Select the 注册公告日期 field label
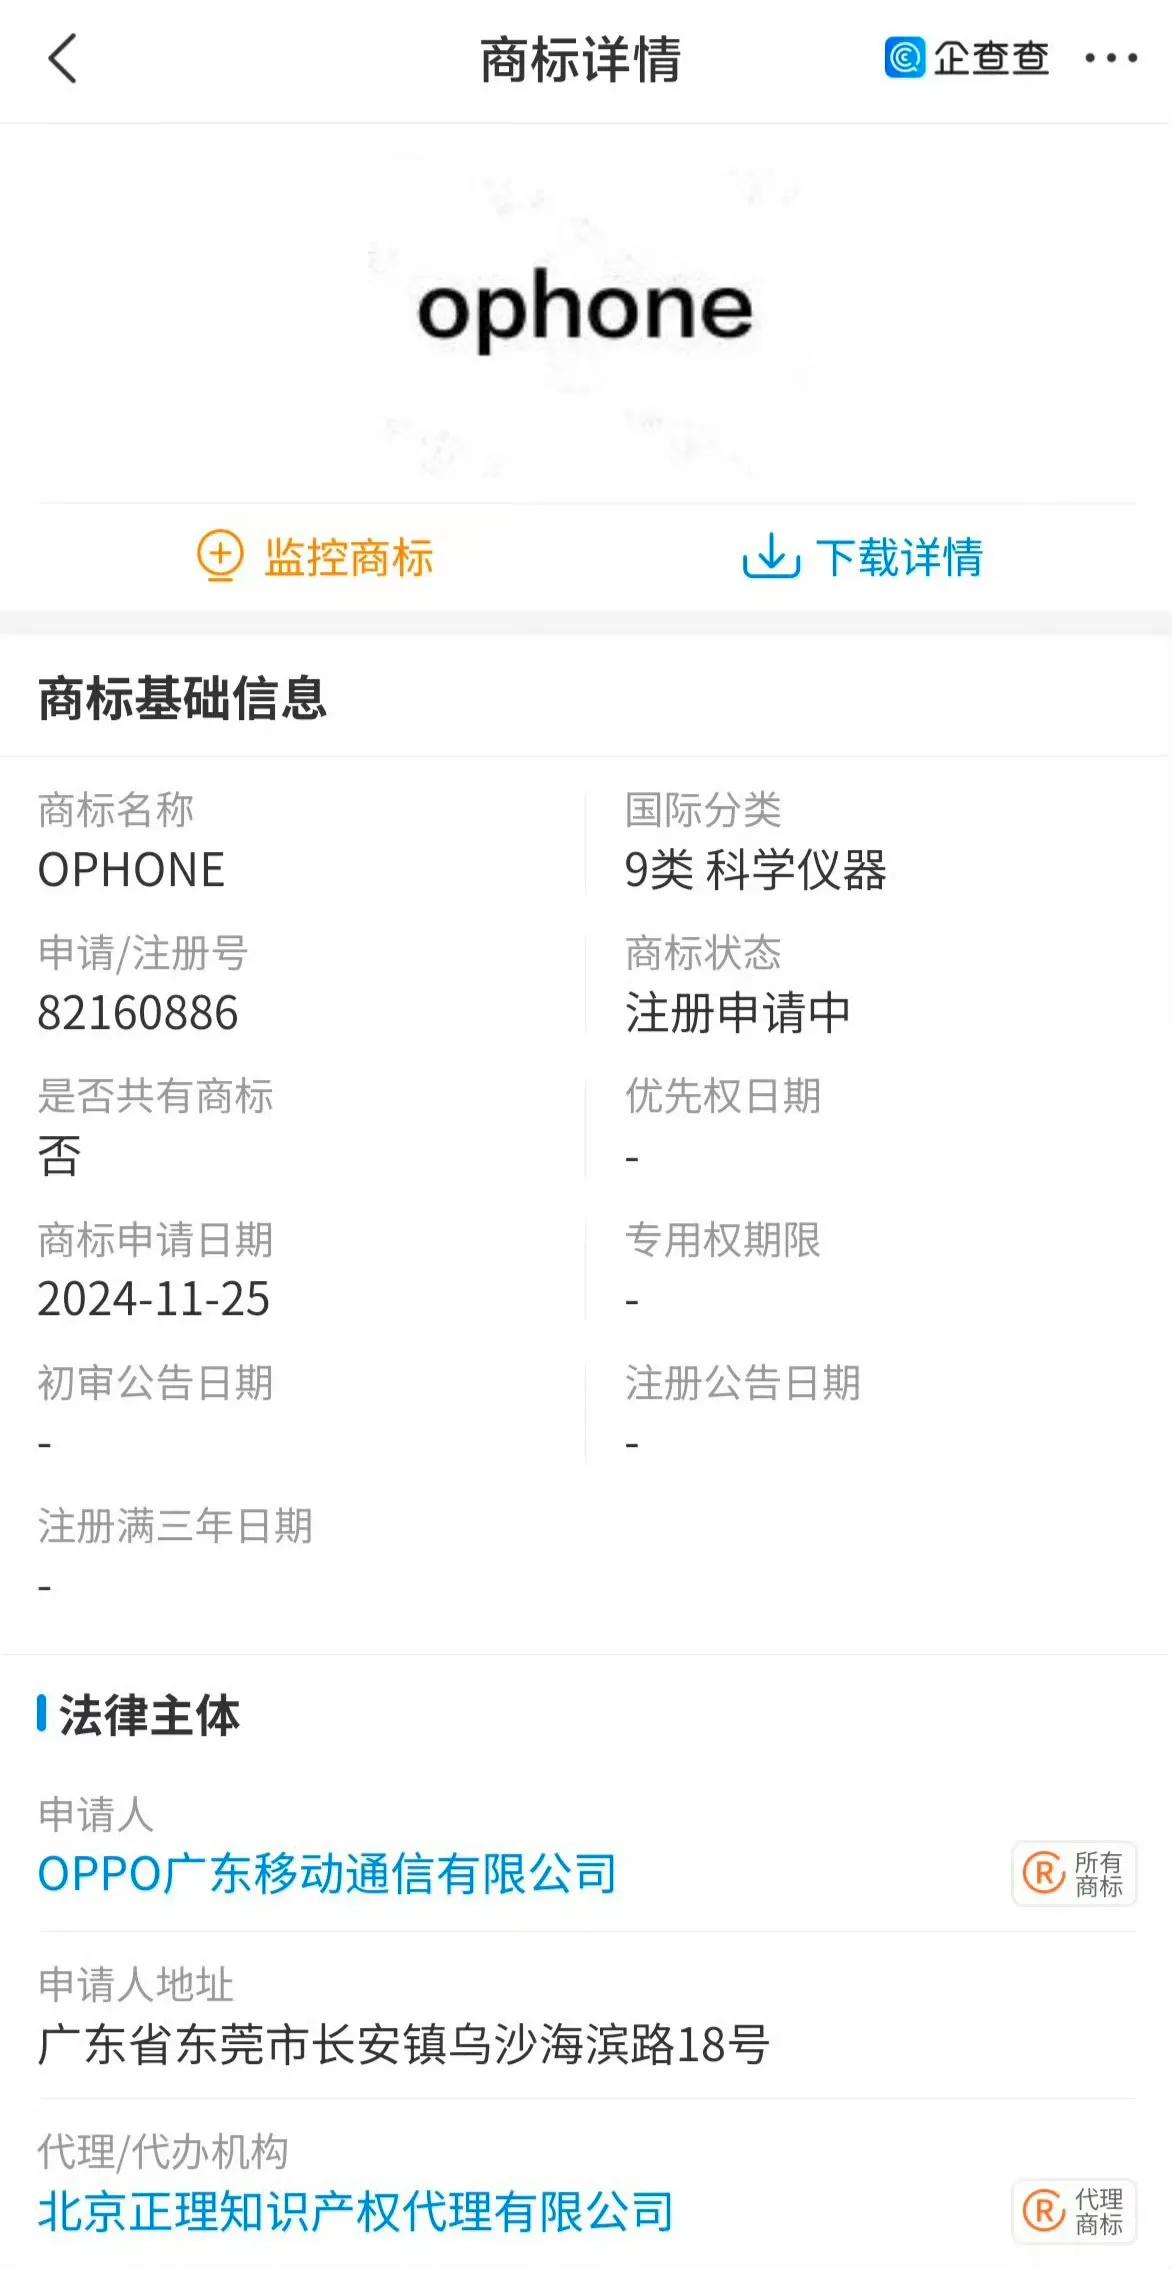 pos(743,1383)
